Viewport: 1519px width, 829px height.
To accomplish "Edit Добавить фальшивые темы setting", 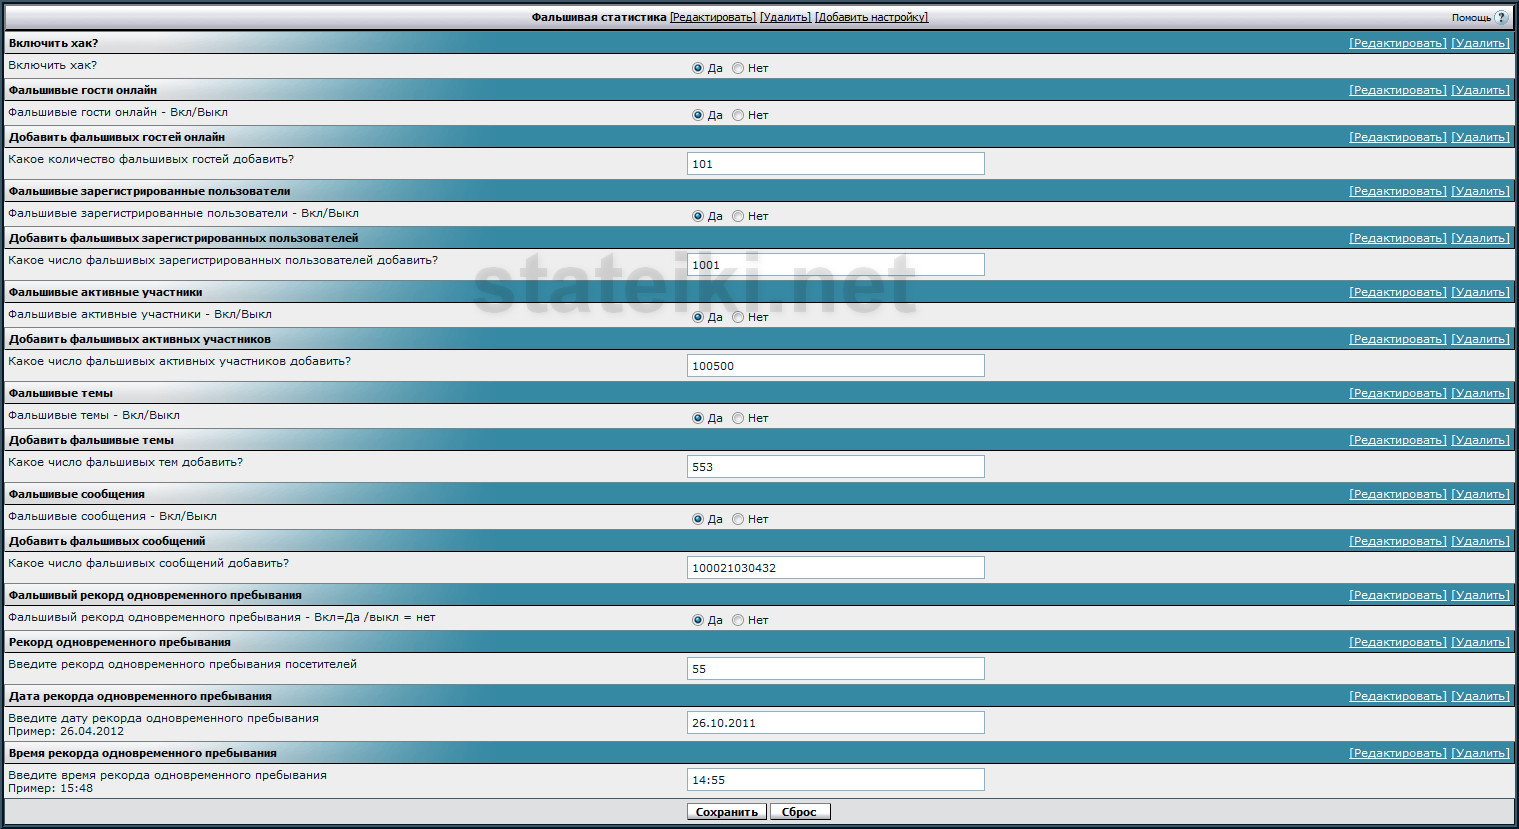I will point(1398,440).
